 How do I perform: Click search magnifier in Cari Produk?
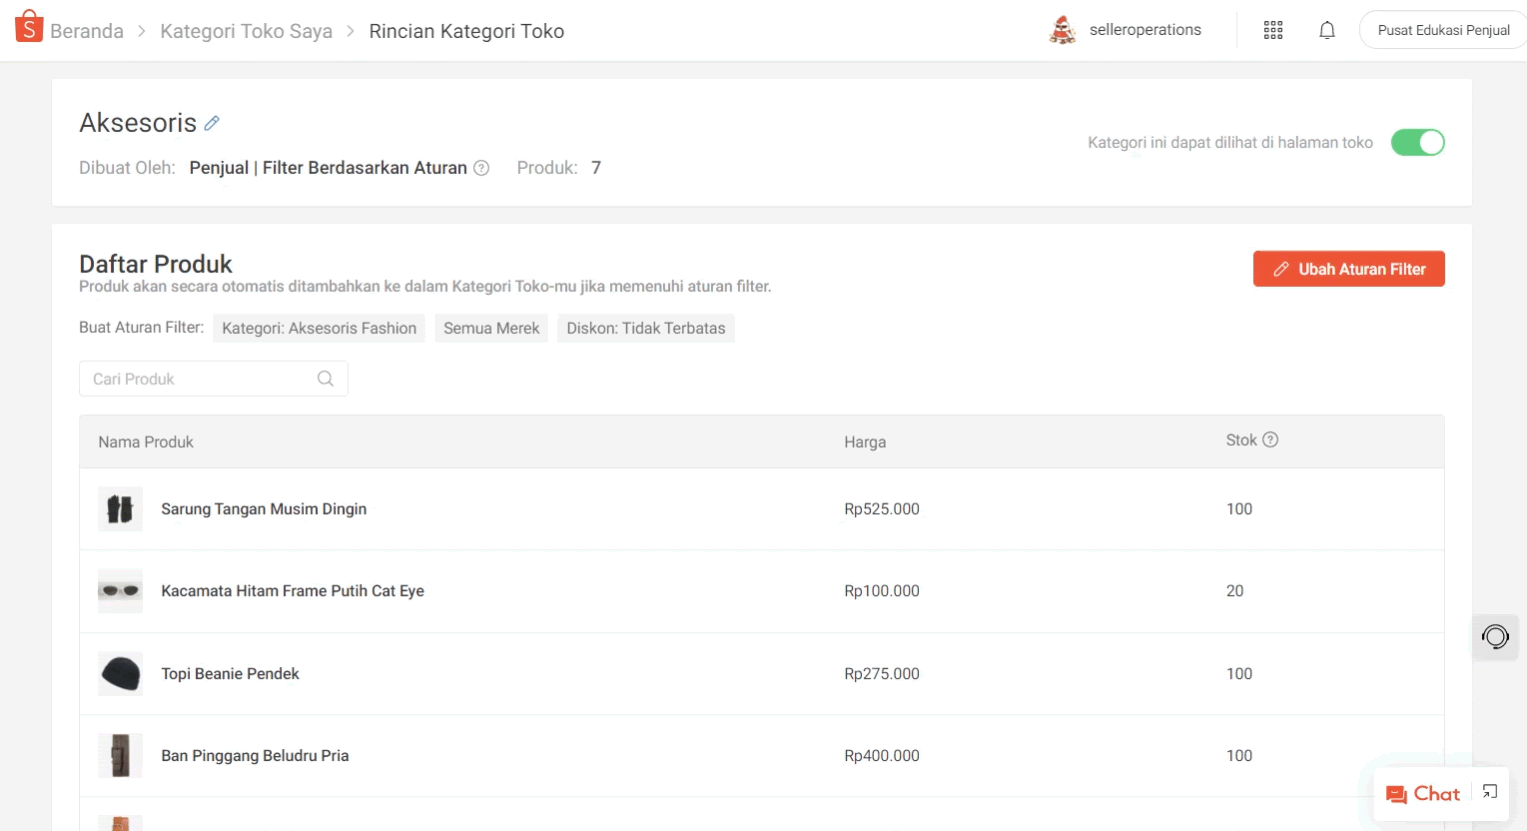click(x=325, y=379)
